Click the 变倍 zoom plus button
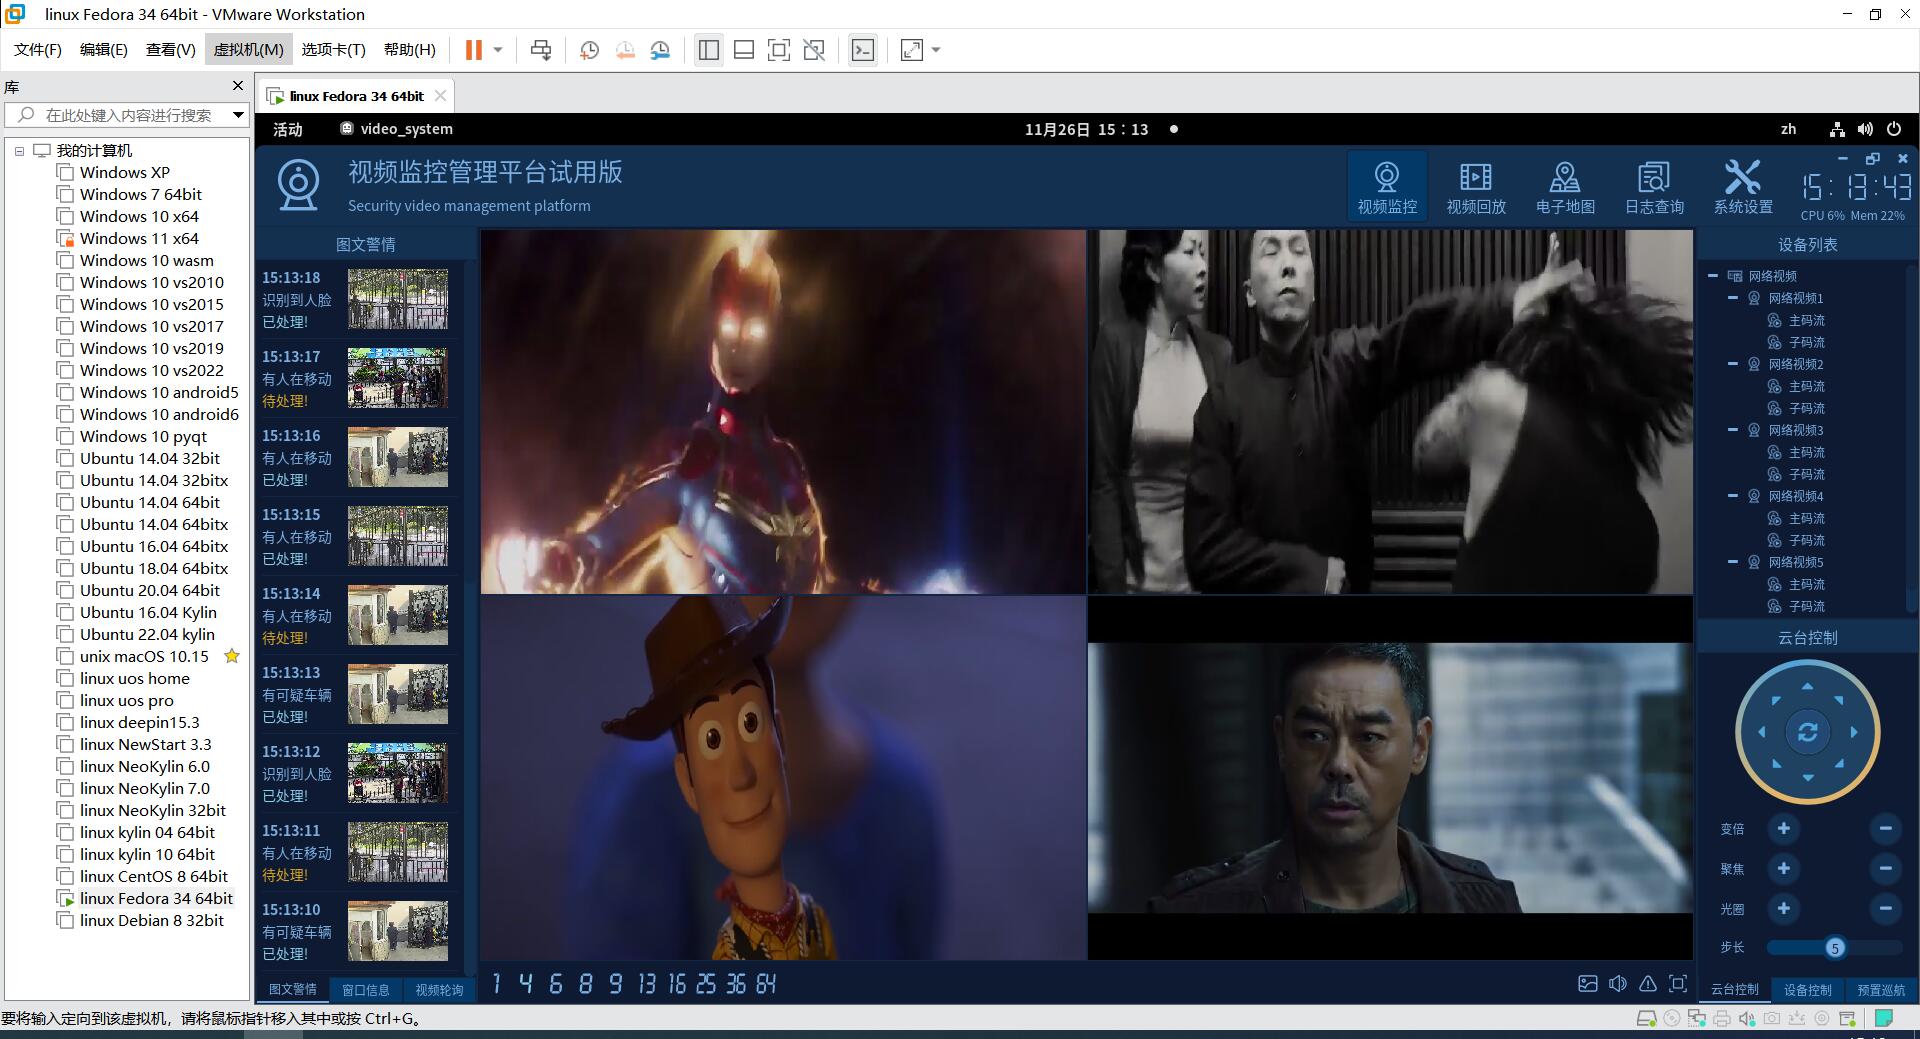 coord(1783,828)
